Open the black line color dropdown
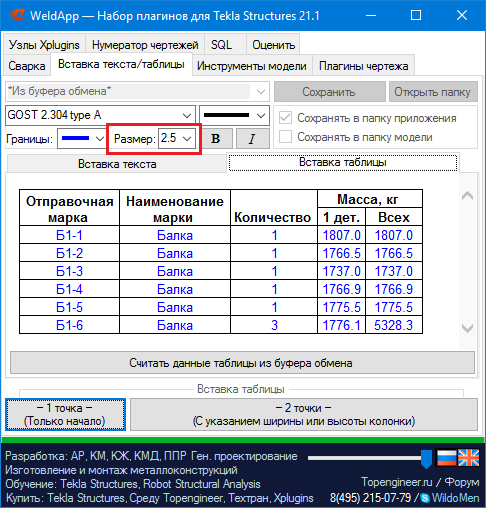 234,115
